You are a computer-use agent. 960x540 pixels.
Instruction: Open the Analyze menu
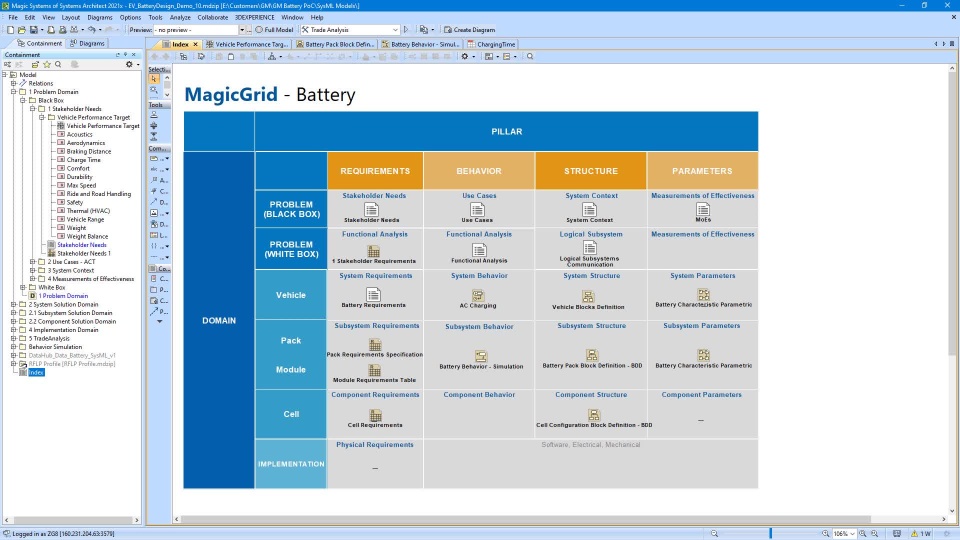pyautogui.click(x=180, y=18)
